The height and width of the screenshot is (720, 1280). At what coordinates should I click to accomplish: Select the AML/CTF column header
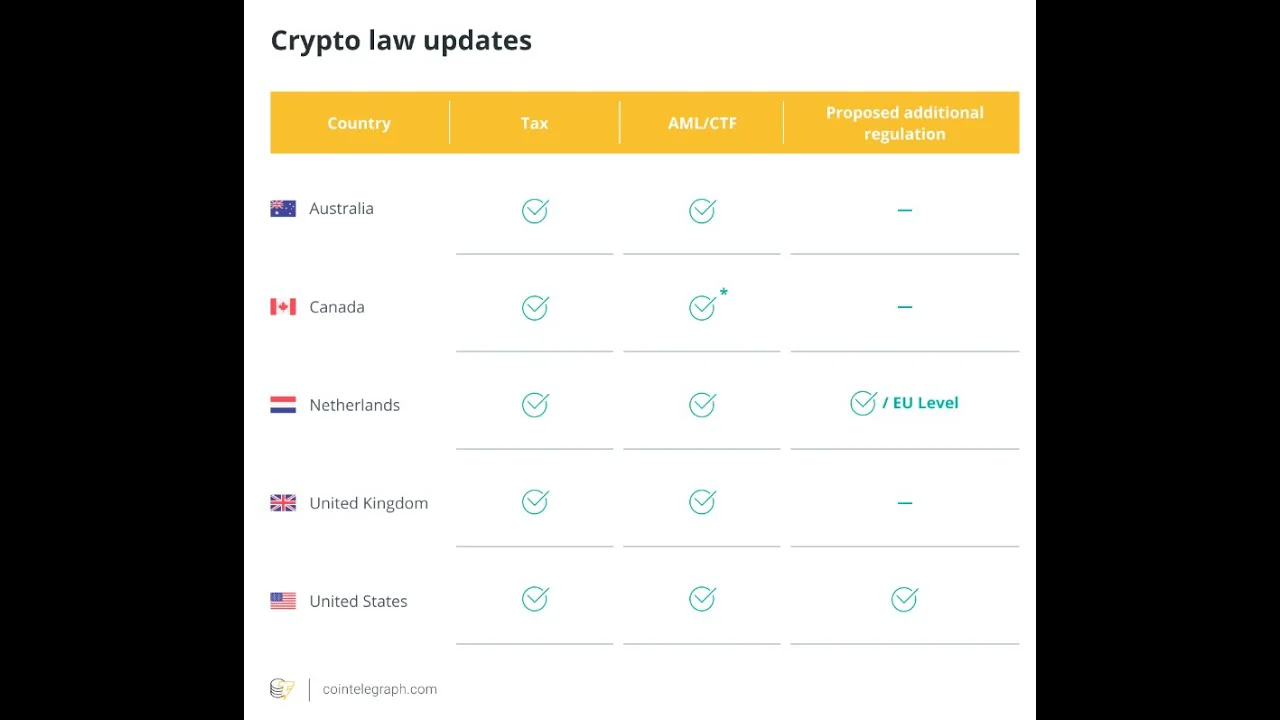pyautogui.click(x=702, y=123)
